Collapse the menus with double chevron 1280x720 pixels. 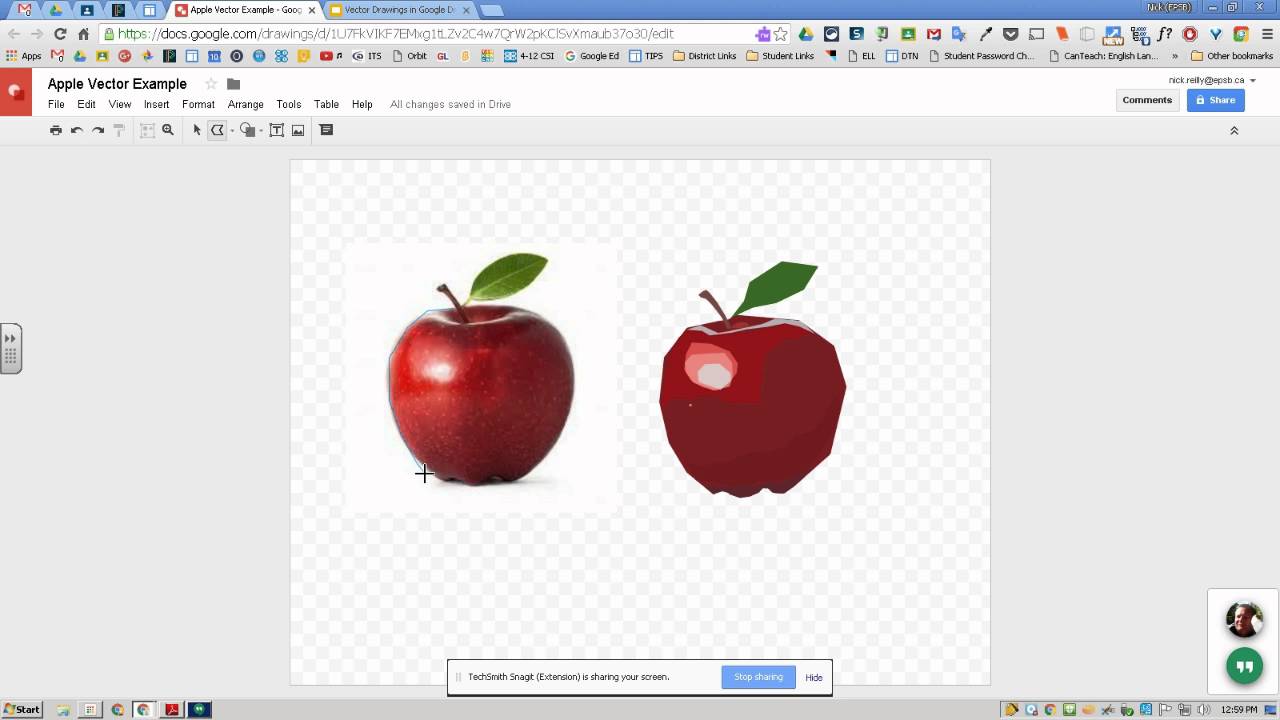(x=1234, y=131)
